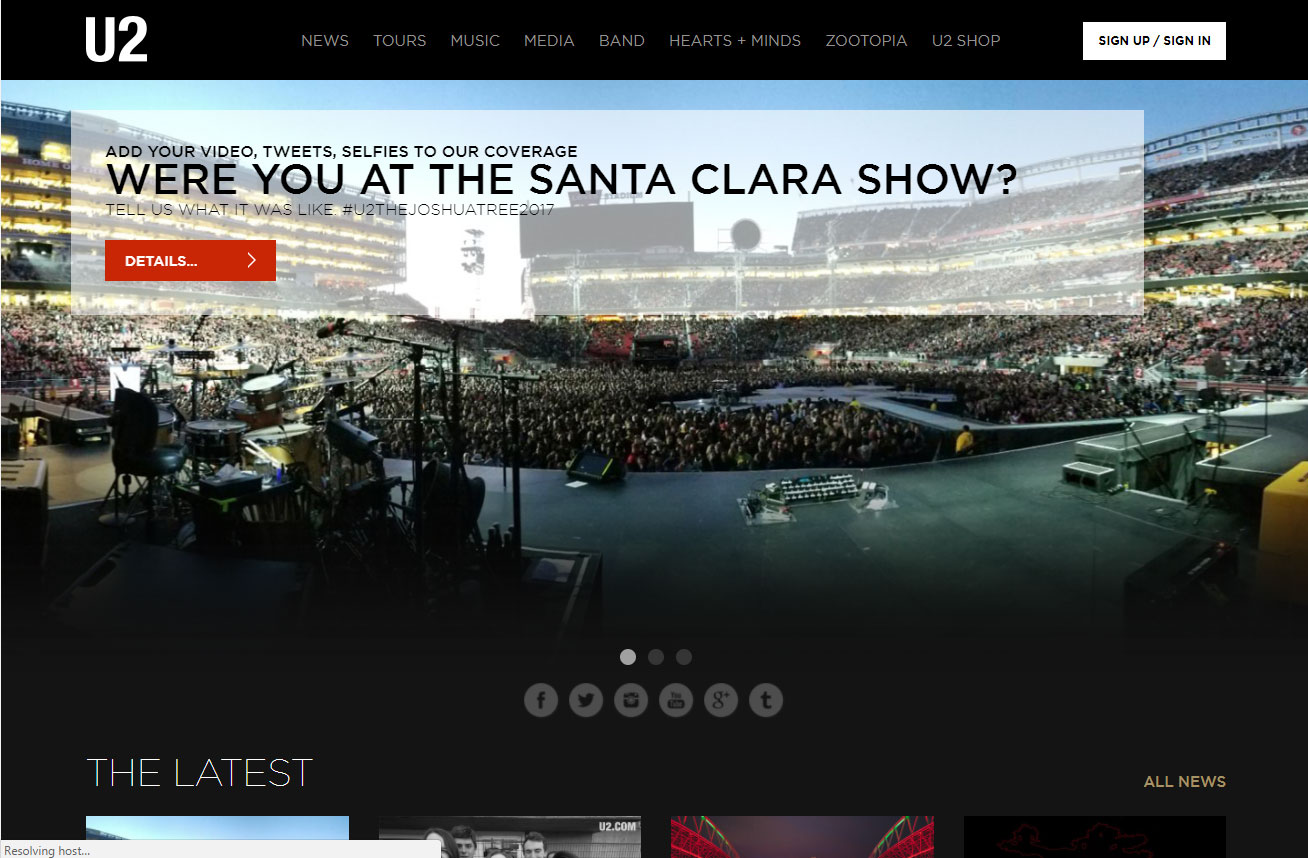Click the U2 logo in header
The width and height of the screenshot is (1308, 858).
pyautogui.click(x=116, y=40)
